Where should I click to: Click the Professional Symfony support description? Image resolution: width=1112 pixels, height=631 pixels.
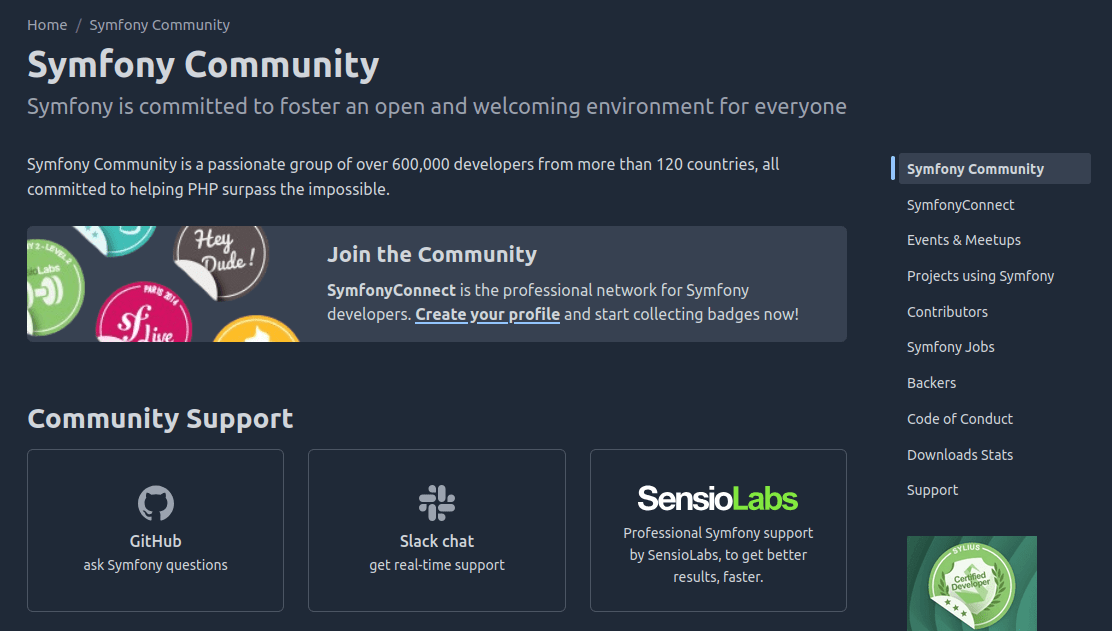[718, 555]
